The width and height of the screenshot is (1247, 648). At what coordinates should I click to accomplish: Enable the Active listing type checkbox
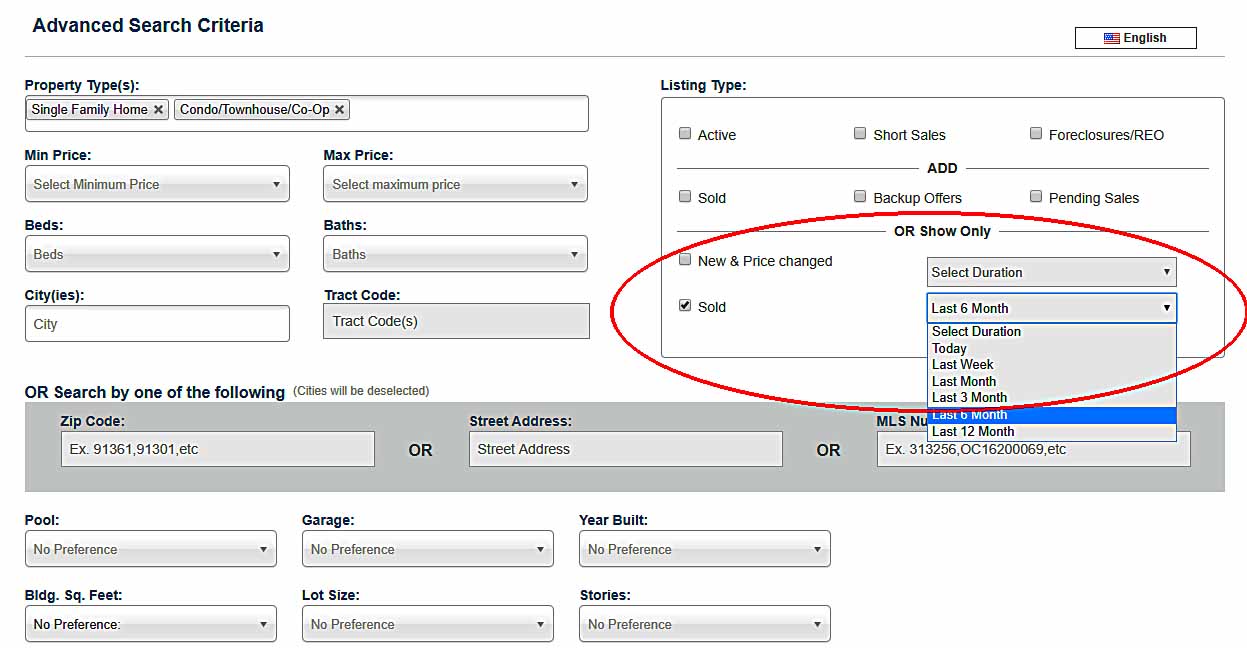pyautogui.click(x=685, y=134)
